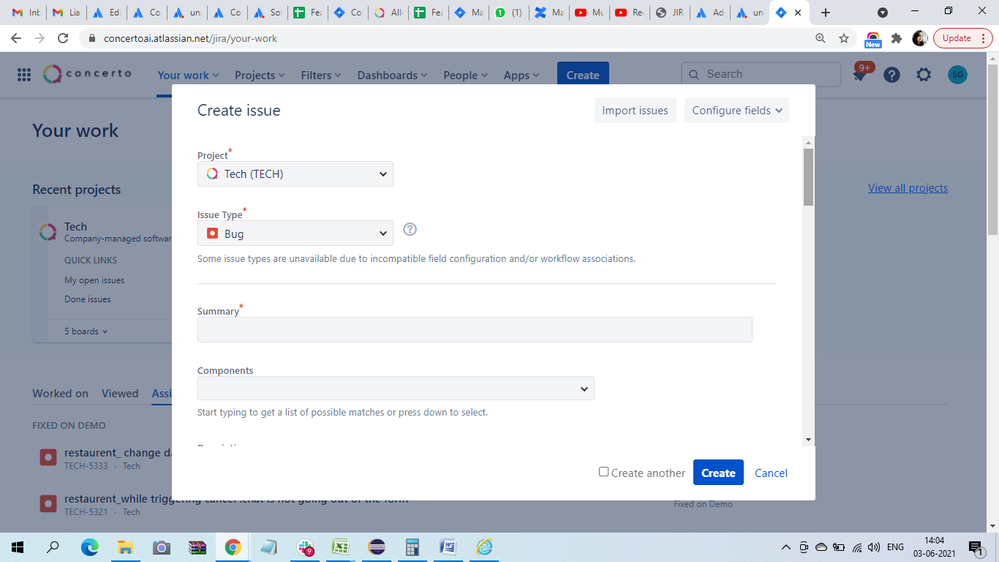Open the Components dropdown
Viewport: 999px width, 562px height.
coord(396,388)
